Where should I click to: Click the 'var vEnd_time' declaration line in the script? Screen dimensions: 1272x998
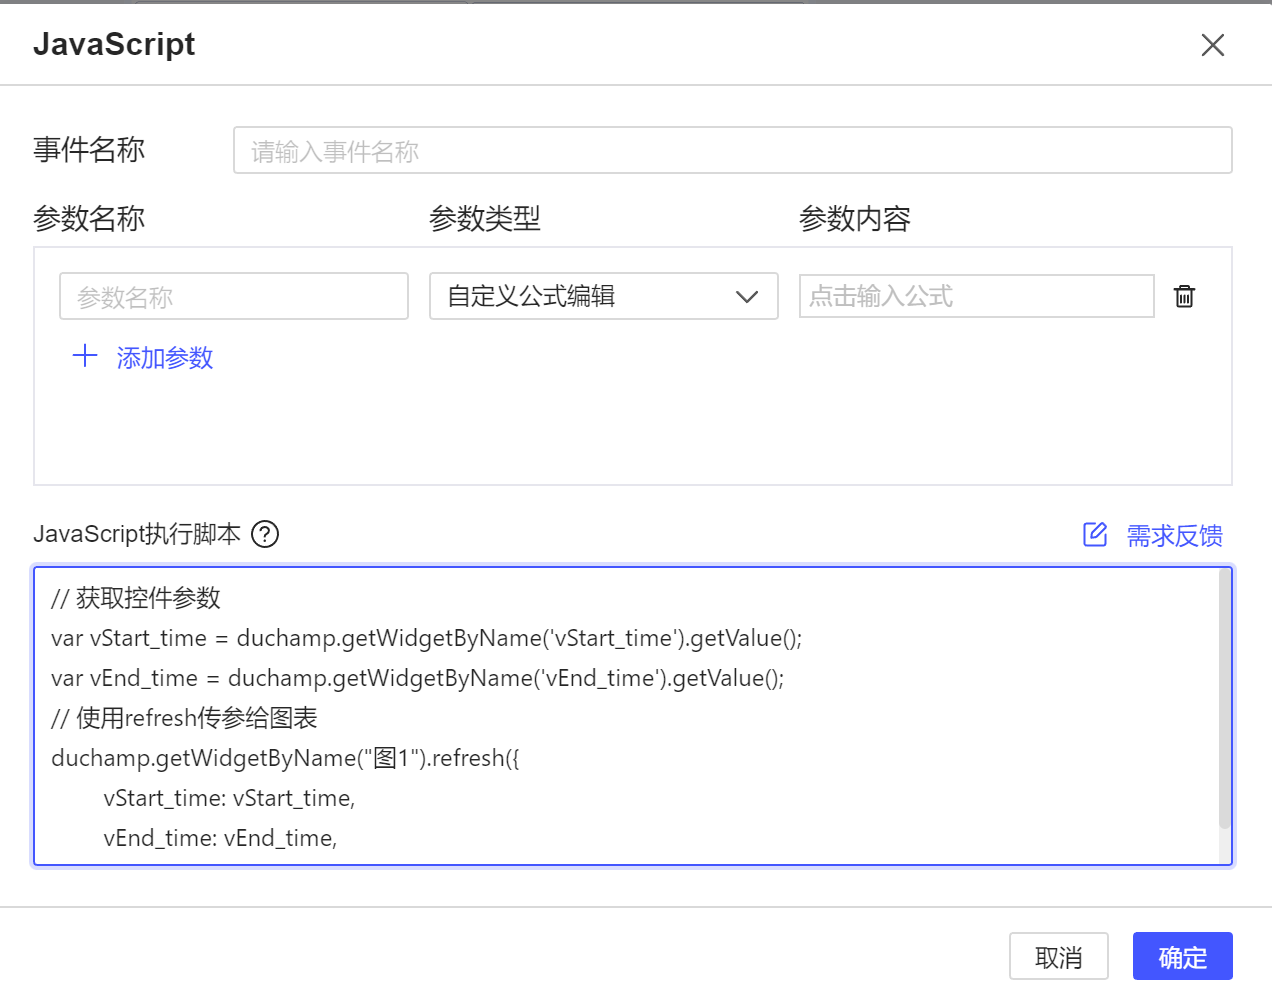[x=417, y=678]
